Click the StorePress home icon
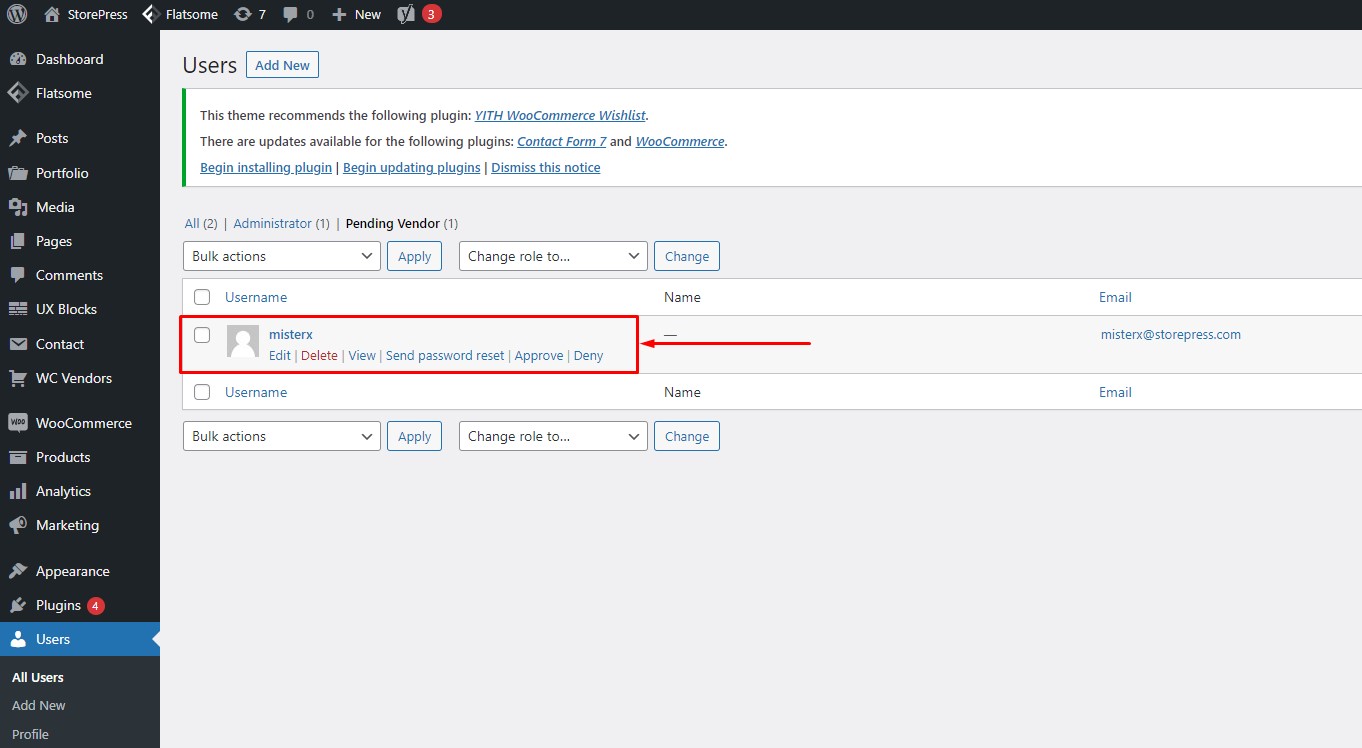 (x=53, y=14)
